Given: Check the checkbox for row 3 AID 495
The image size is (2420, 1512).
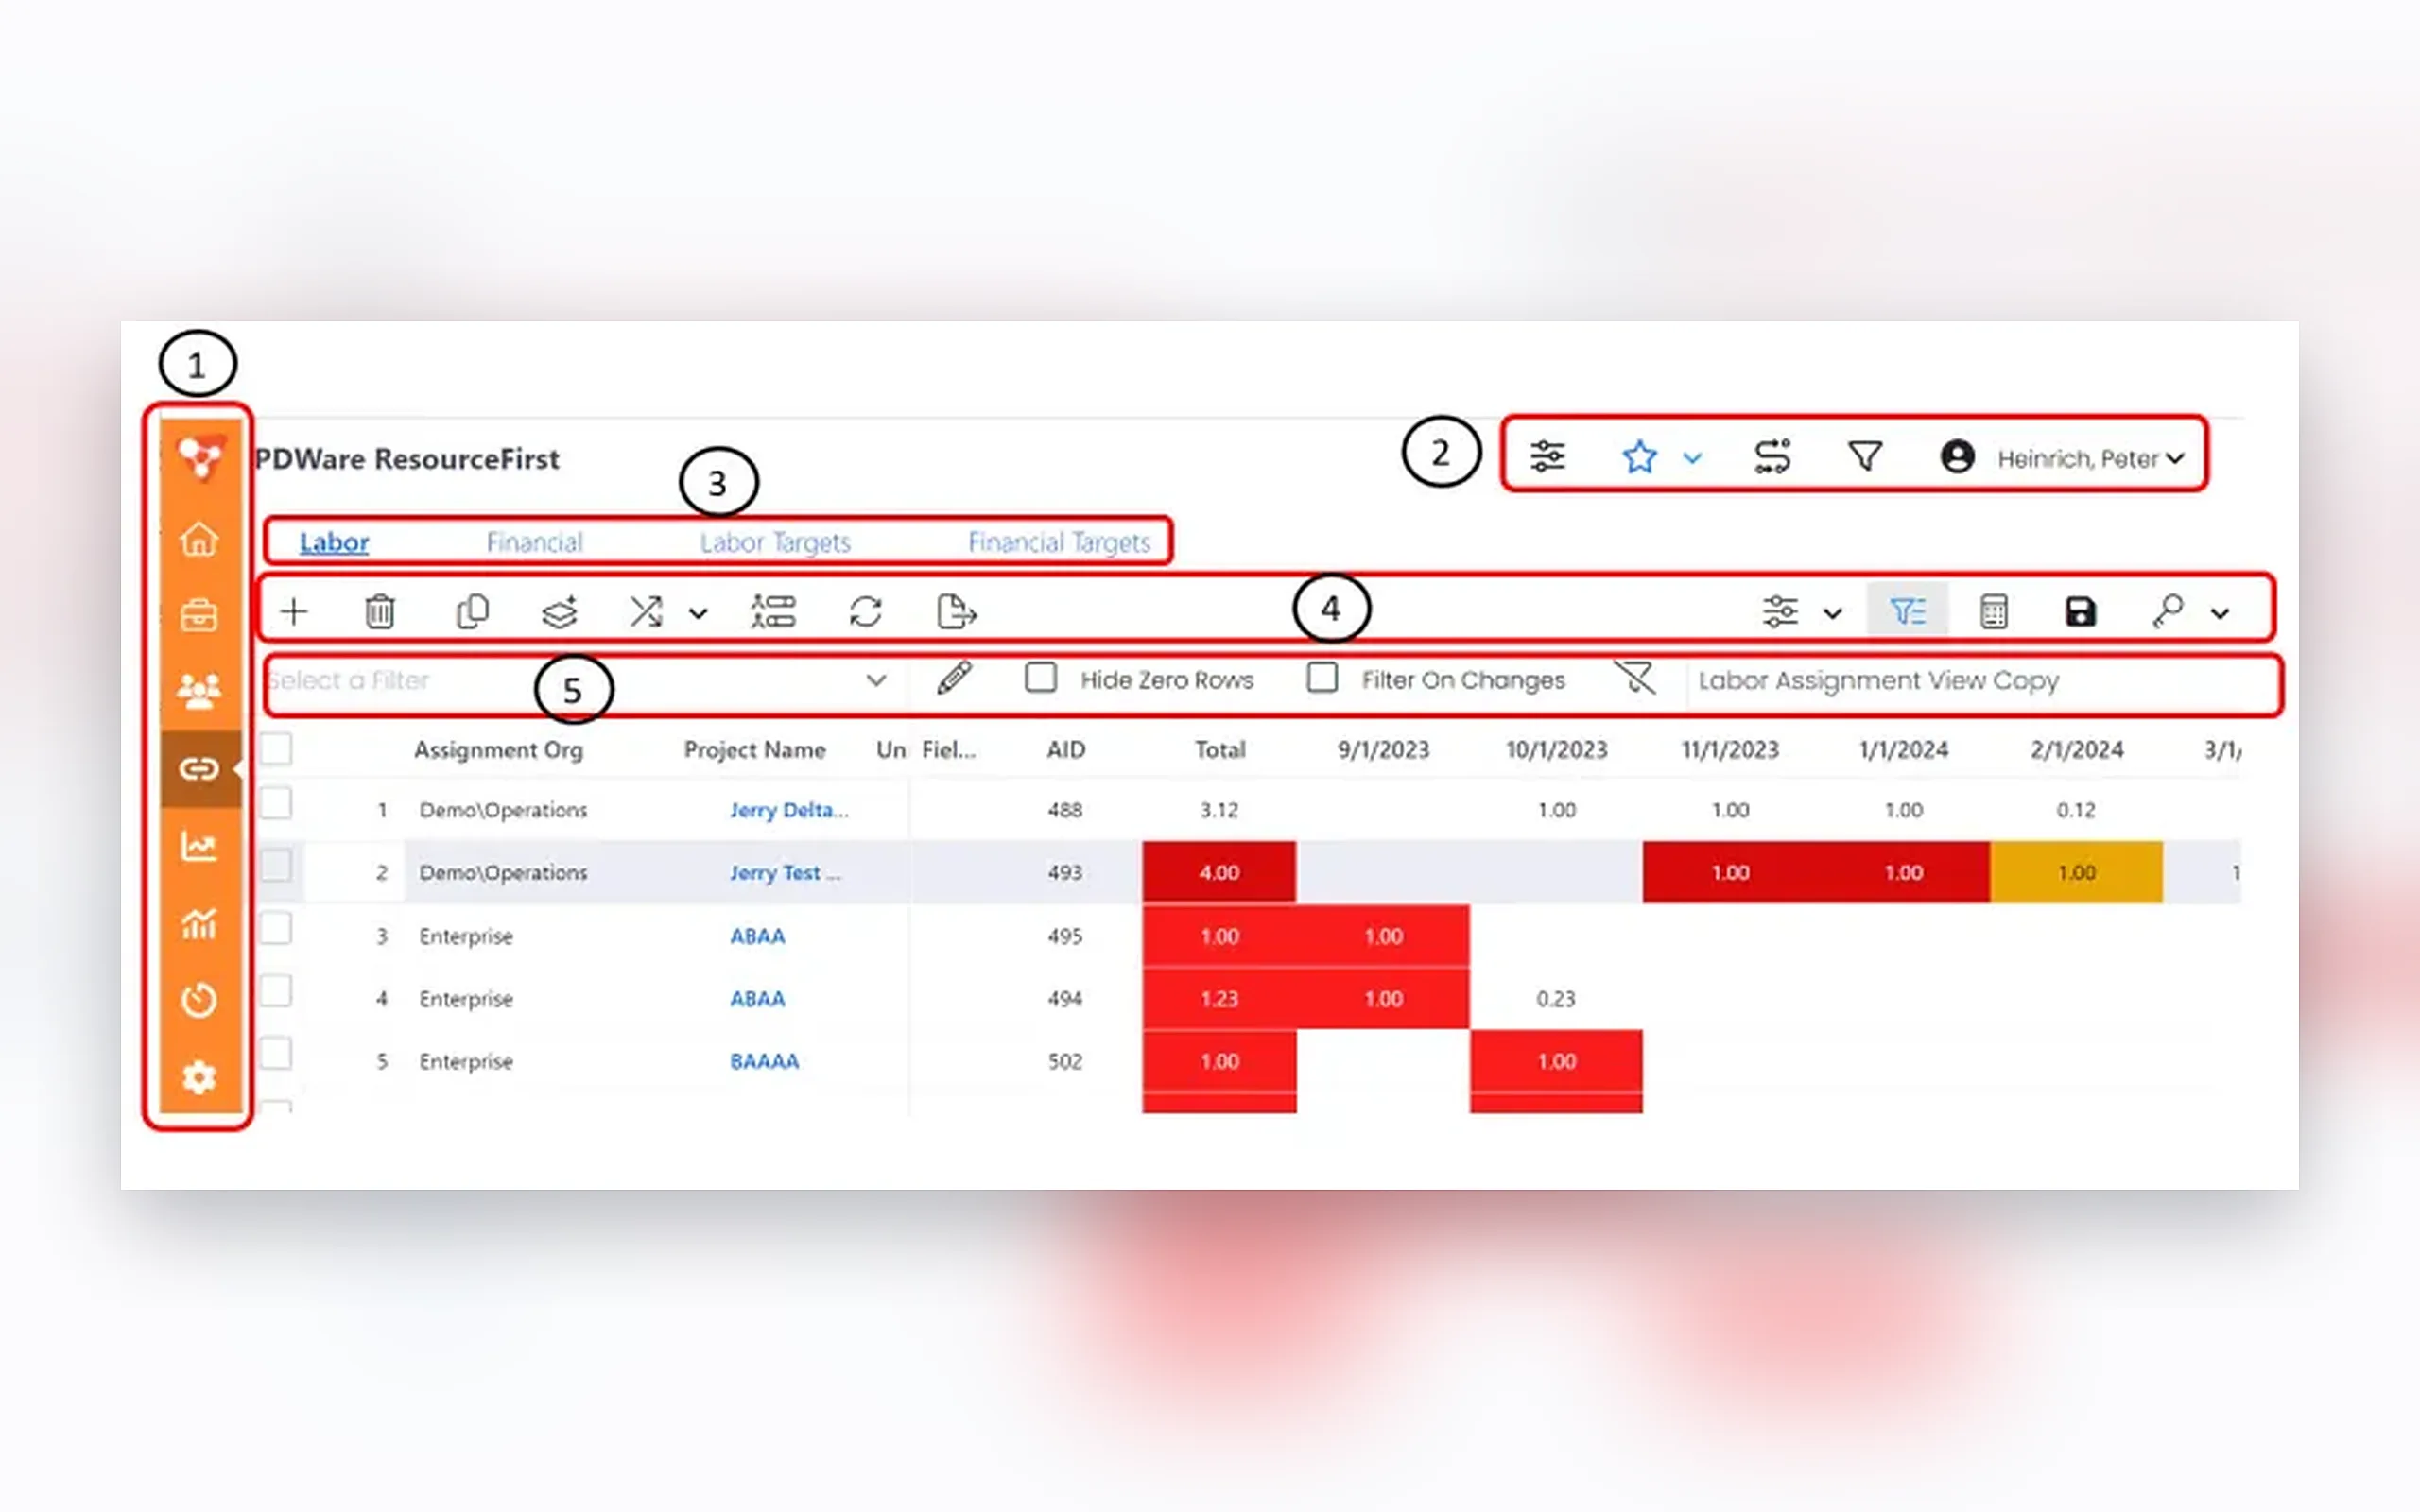Looking at the screenshot, I should pyautogui.click(x=276, y=928).
